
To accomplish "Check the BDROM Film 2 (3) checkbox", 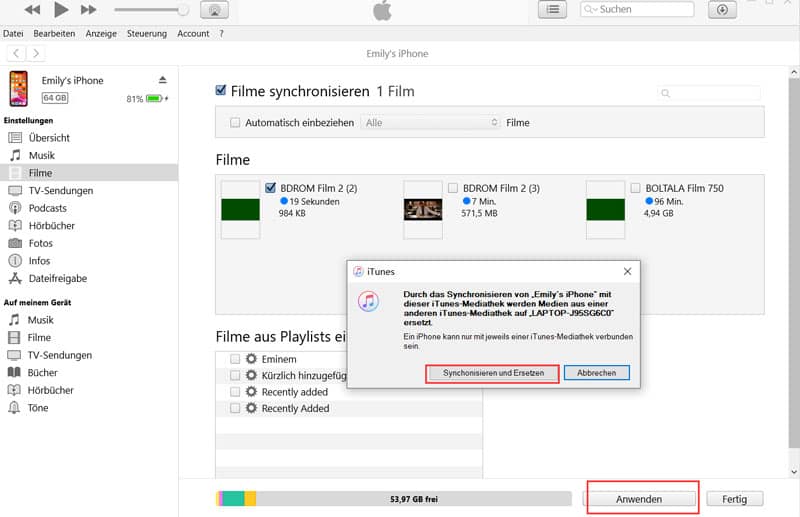I will click(453, 188).
